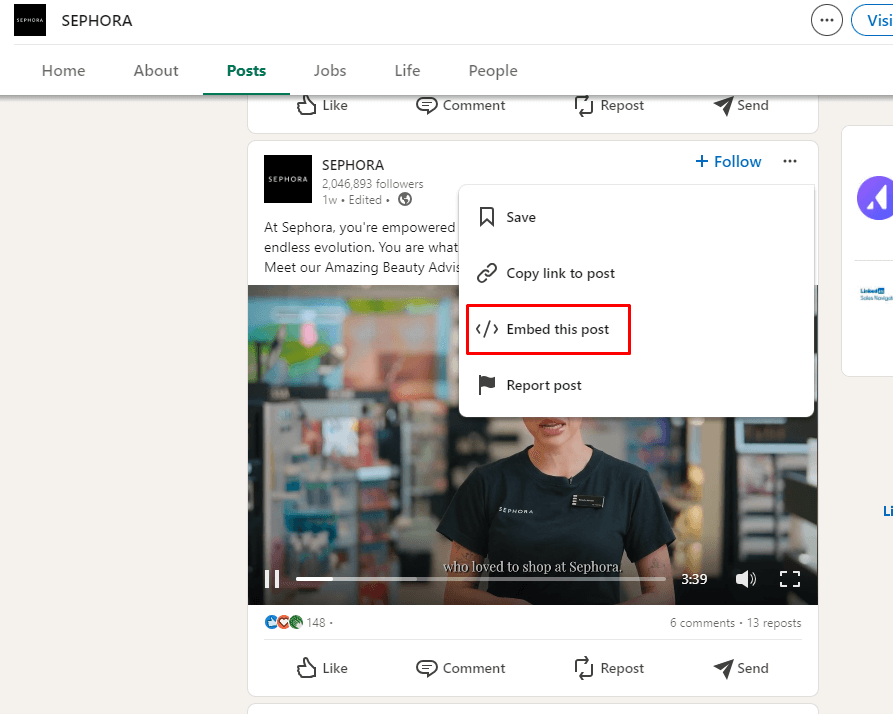Follow the Sephora page

[728, 162]
